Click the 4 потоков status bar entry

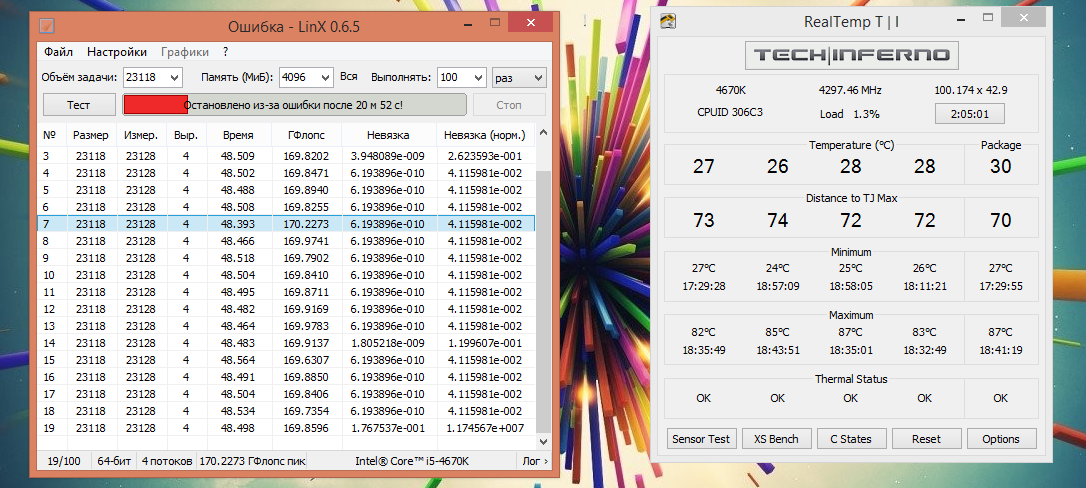point(167,460)
